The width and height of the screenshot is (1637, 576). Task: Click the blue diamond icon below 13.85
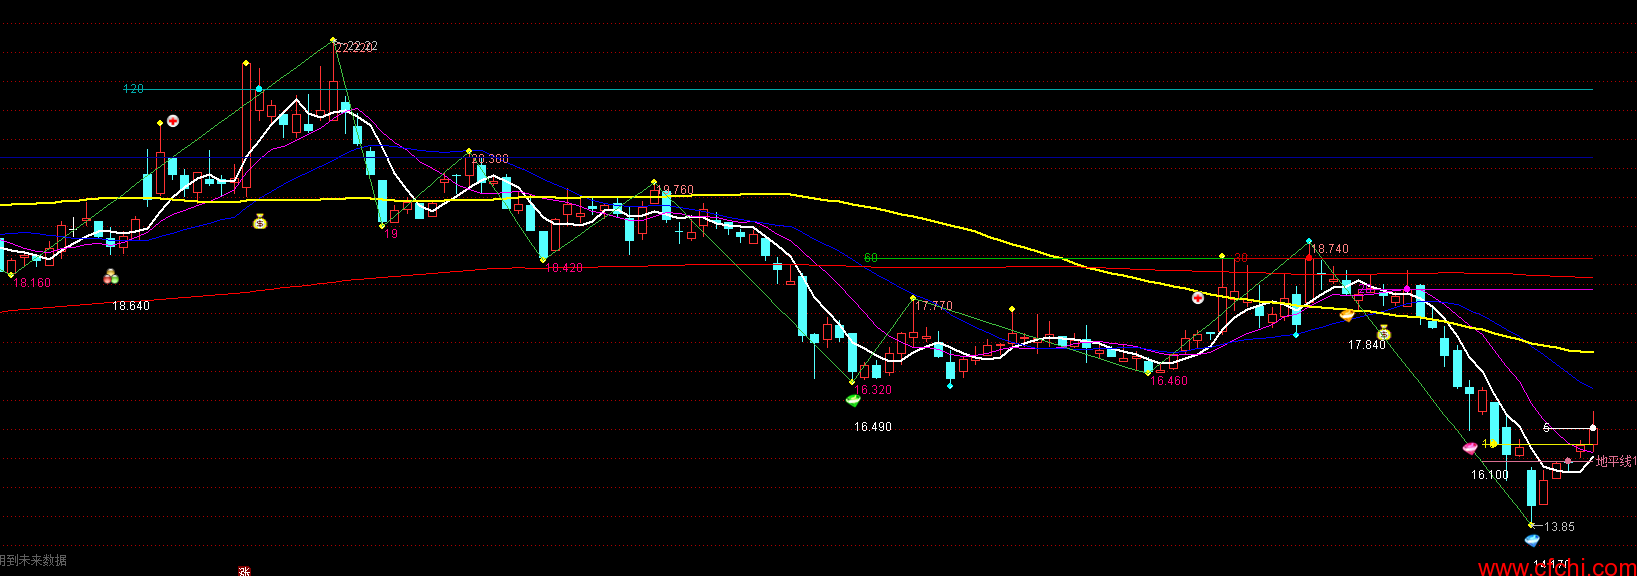point(1532,541)
